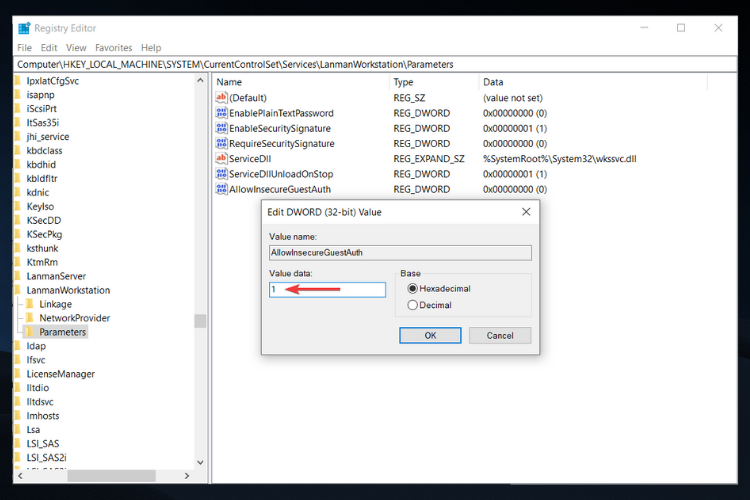Screen dimensions: 750x500
Task: Select the lfsvc tree key
Action: tap(36, 360)
